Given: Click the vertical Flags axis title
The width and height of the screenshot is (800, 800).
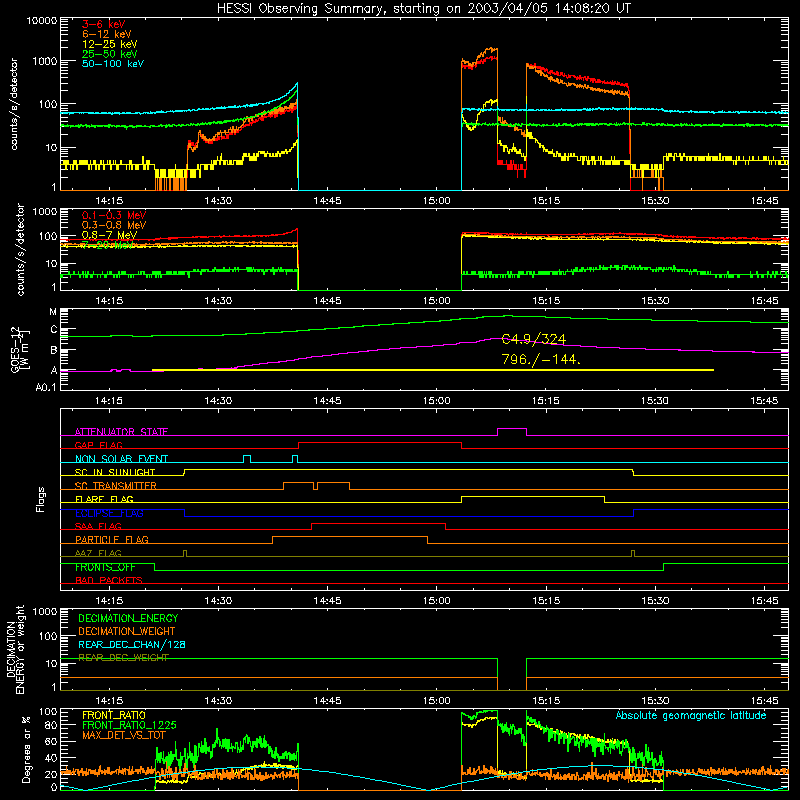Looking at the screenshot, I should 40,499.
